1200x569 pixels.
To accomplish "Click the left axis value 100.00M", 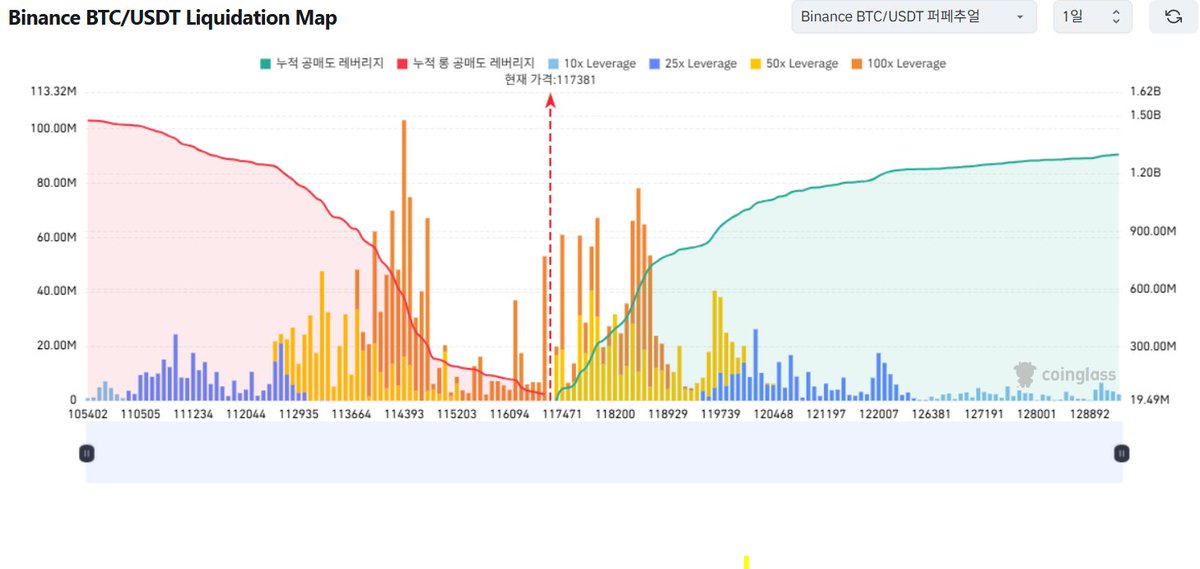I will click(55, 129).
